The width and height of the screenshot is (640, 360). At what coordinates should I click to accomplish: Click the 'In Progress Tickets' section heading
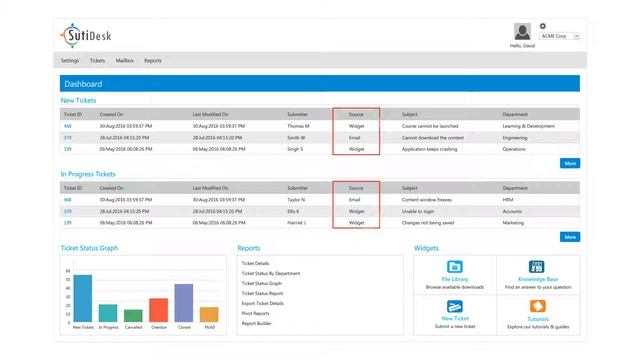(88, 174)
